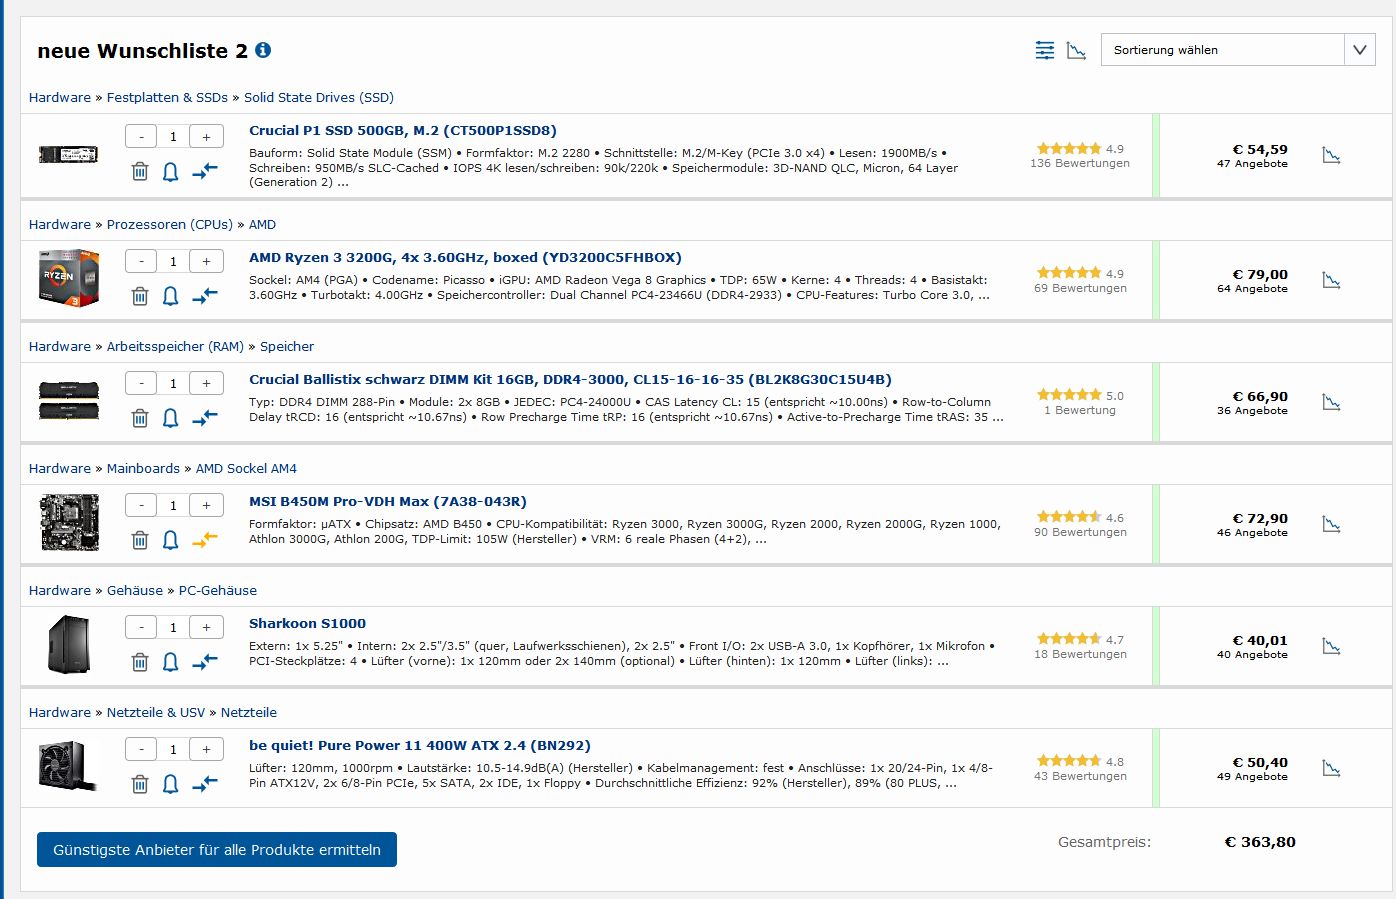
Task: Click info icon beside neue Wunschliste 2
Action: pyautogui.click(x=263, y=50)
